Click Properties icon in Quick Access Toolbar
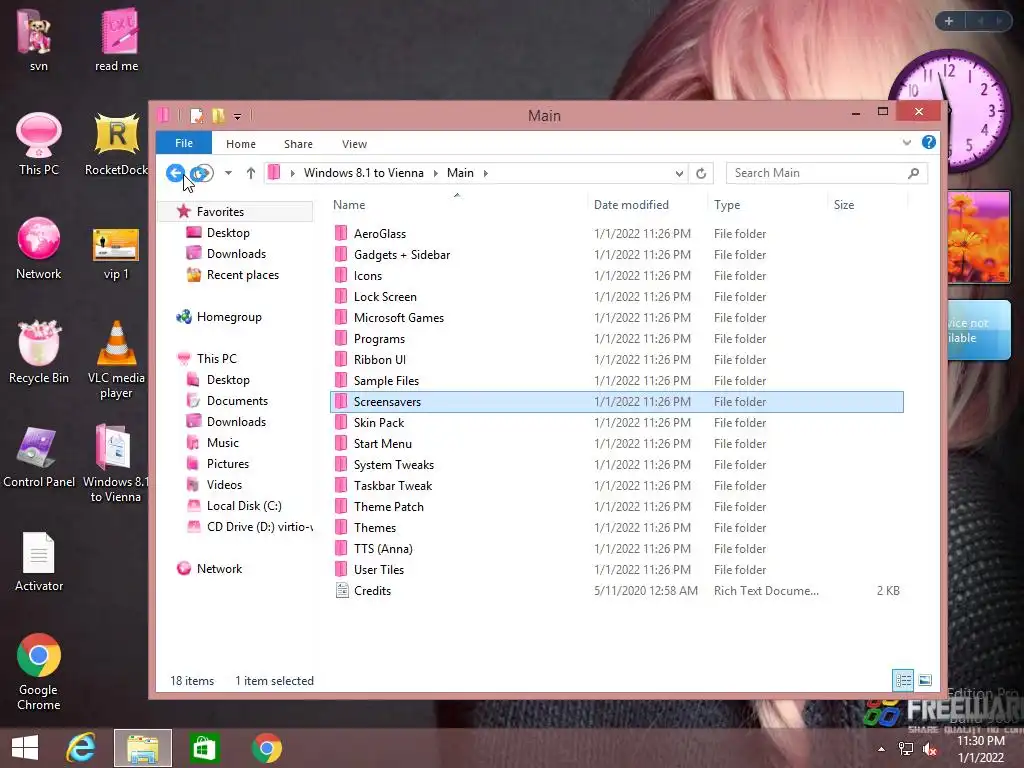Image resolution: width=1024 pixels, height=768 pixels. pyautogui.click(x=196, y=116)
